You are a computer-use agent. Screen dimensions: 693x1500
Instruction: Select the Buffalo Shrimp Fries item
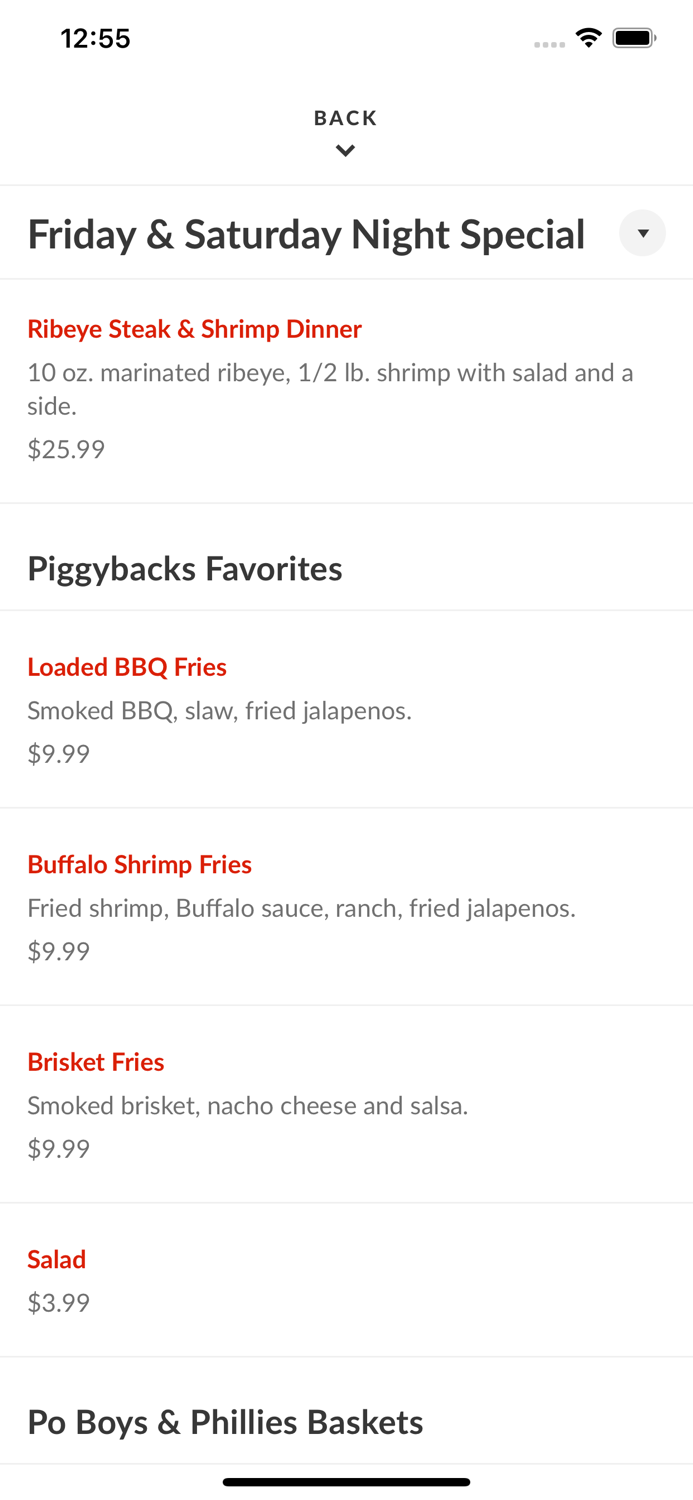point(139,865)
